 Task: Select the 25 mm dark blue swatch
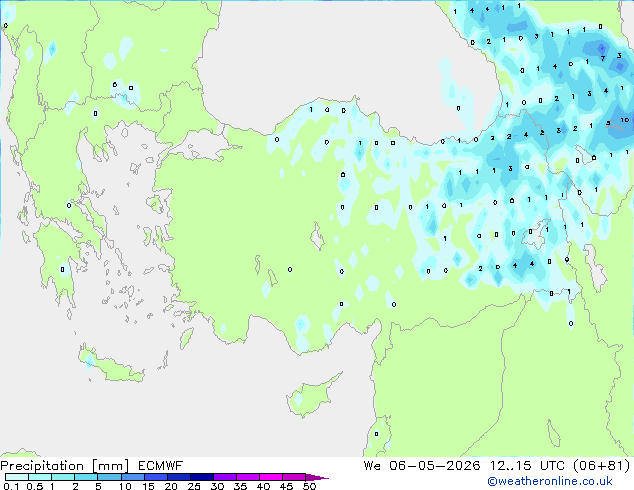(x=201, y=477)
